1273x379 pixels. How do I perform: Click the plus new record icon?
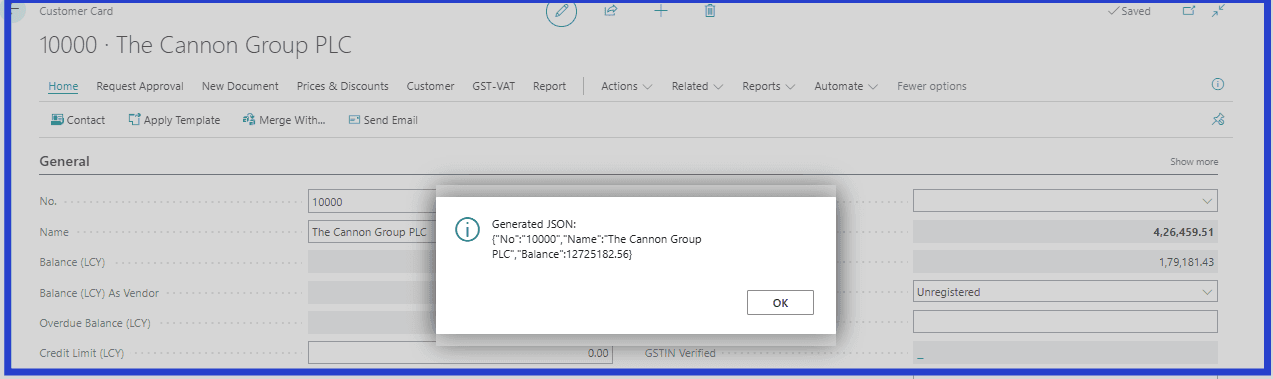[660, 11]
